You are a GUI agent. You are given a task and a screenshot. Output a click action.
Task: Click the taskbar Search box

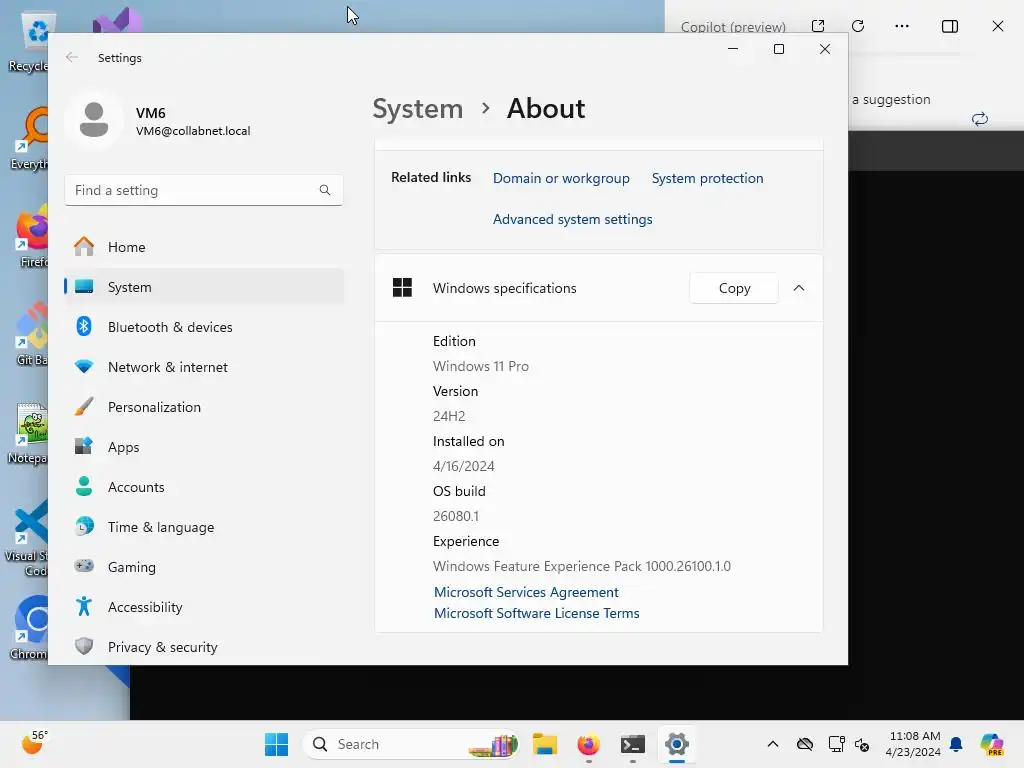pyautogui.click(x=411, y=744)
